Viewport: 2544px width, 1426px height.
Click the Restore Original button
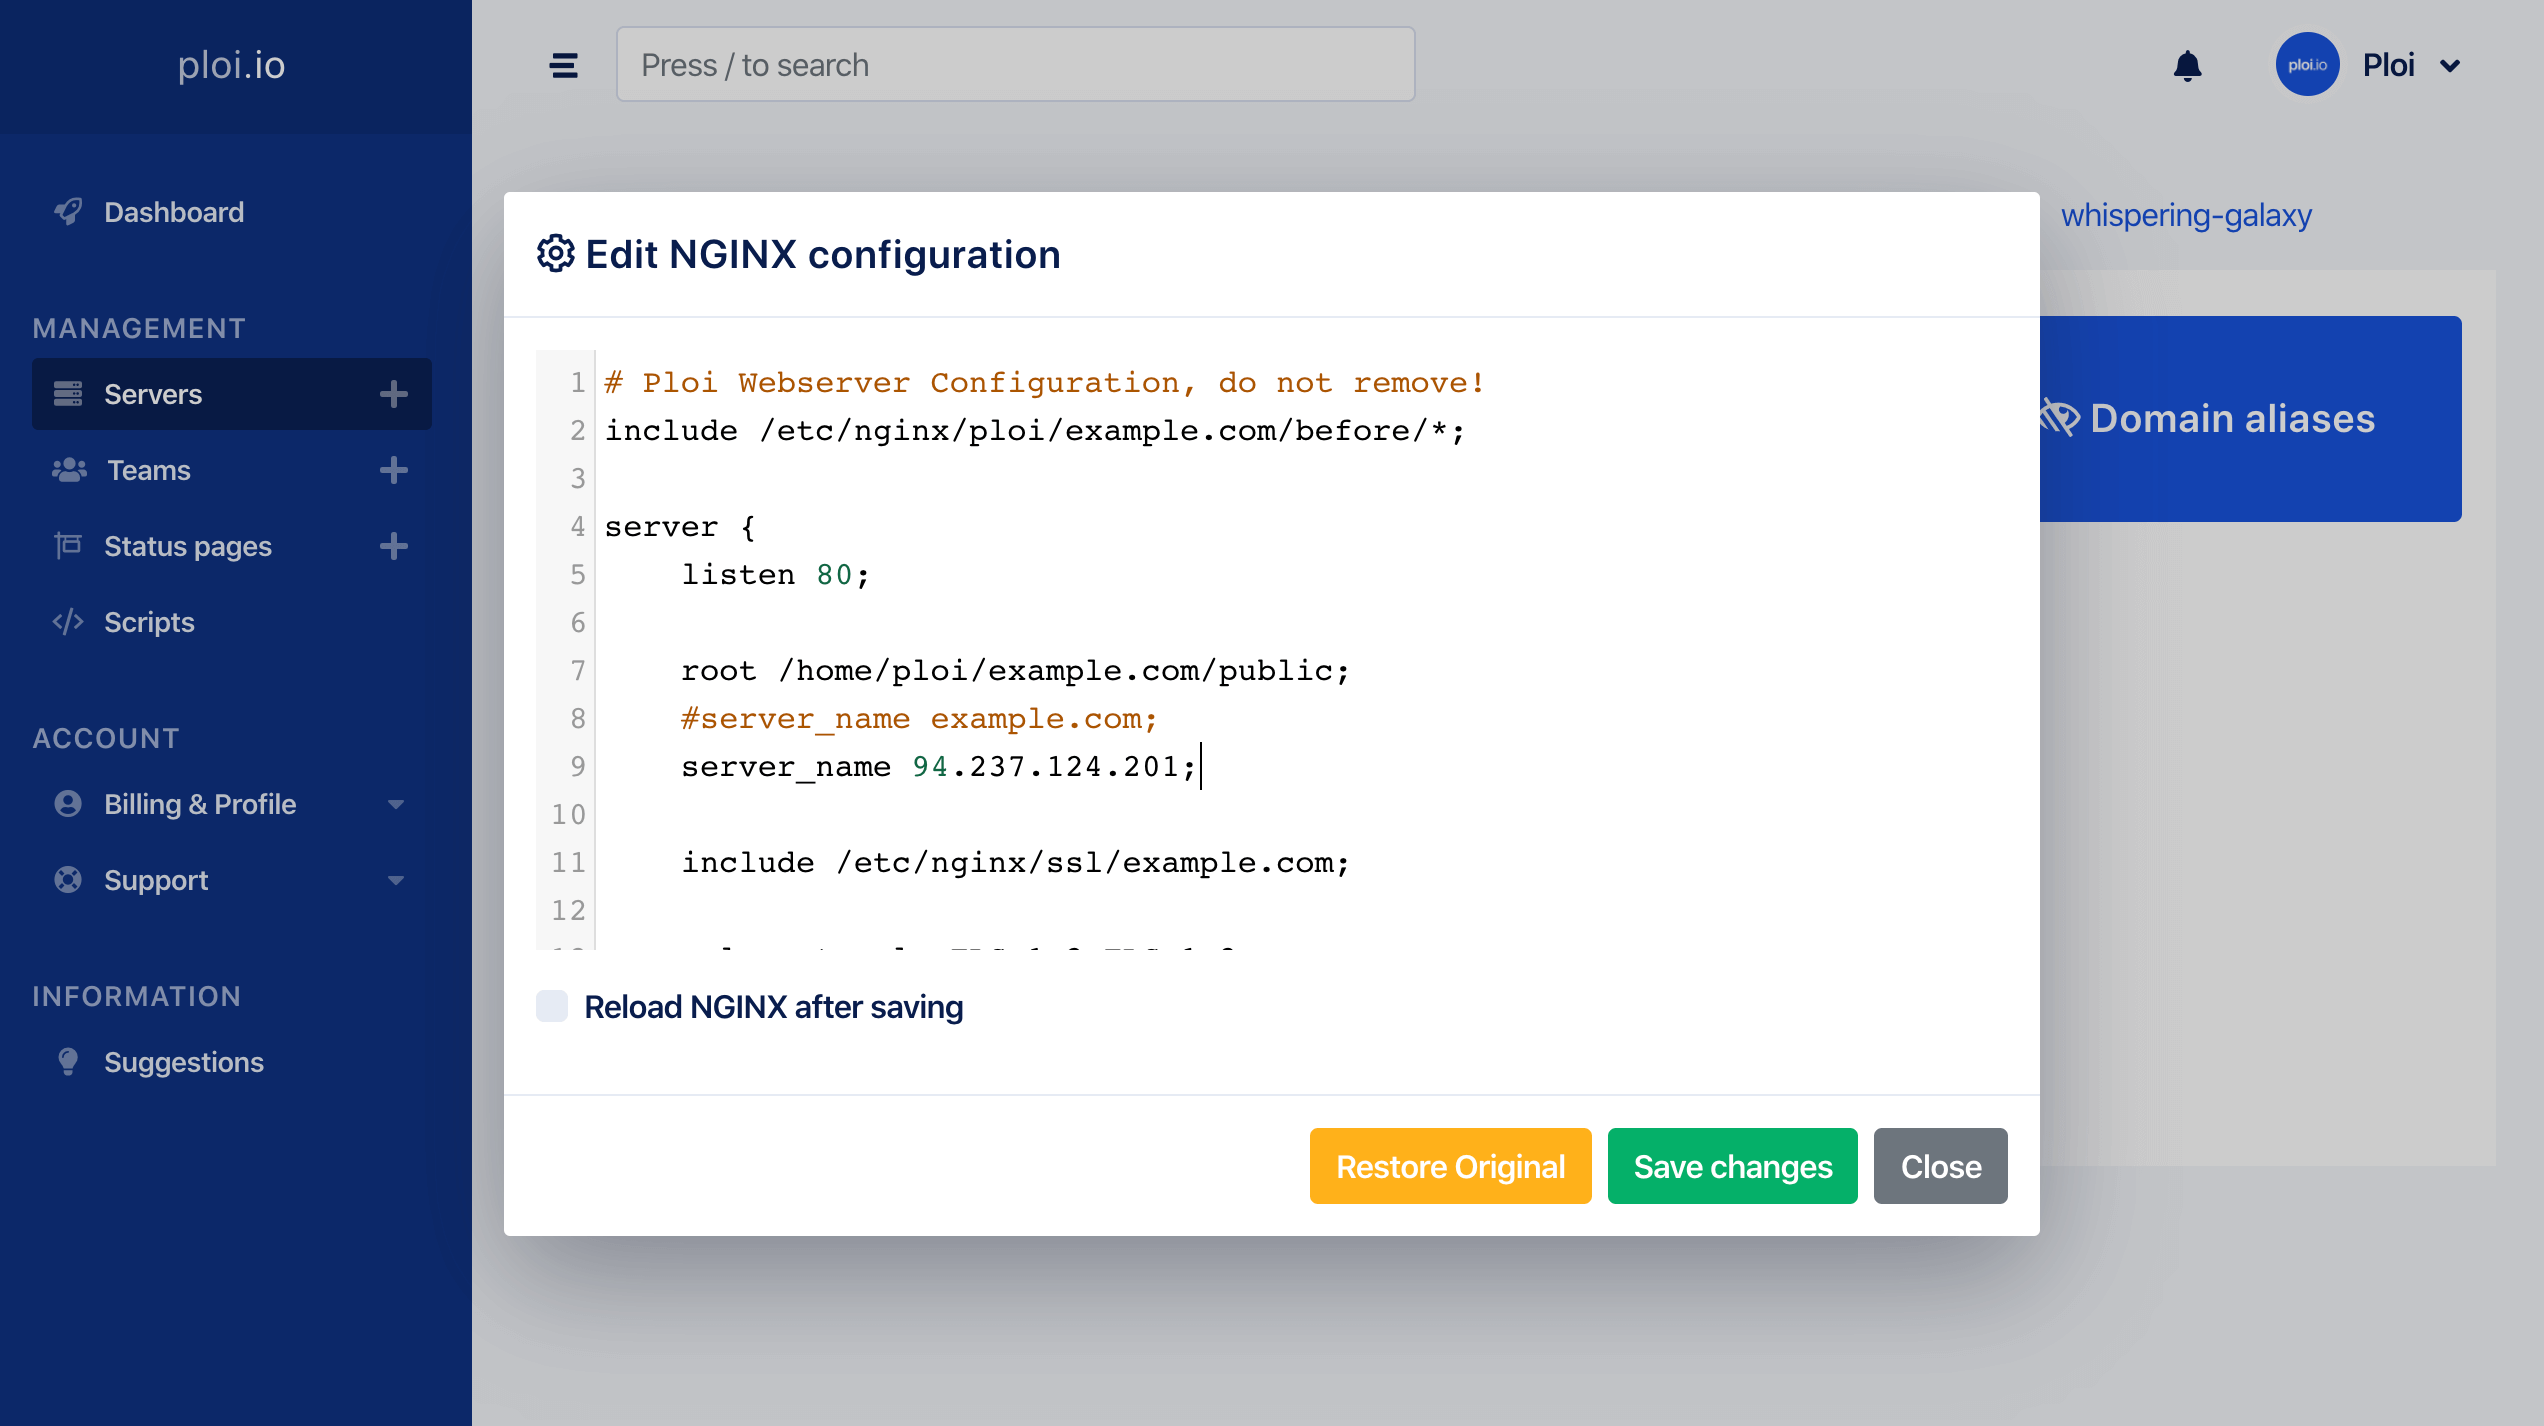click(x=1450, y=1166)
